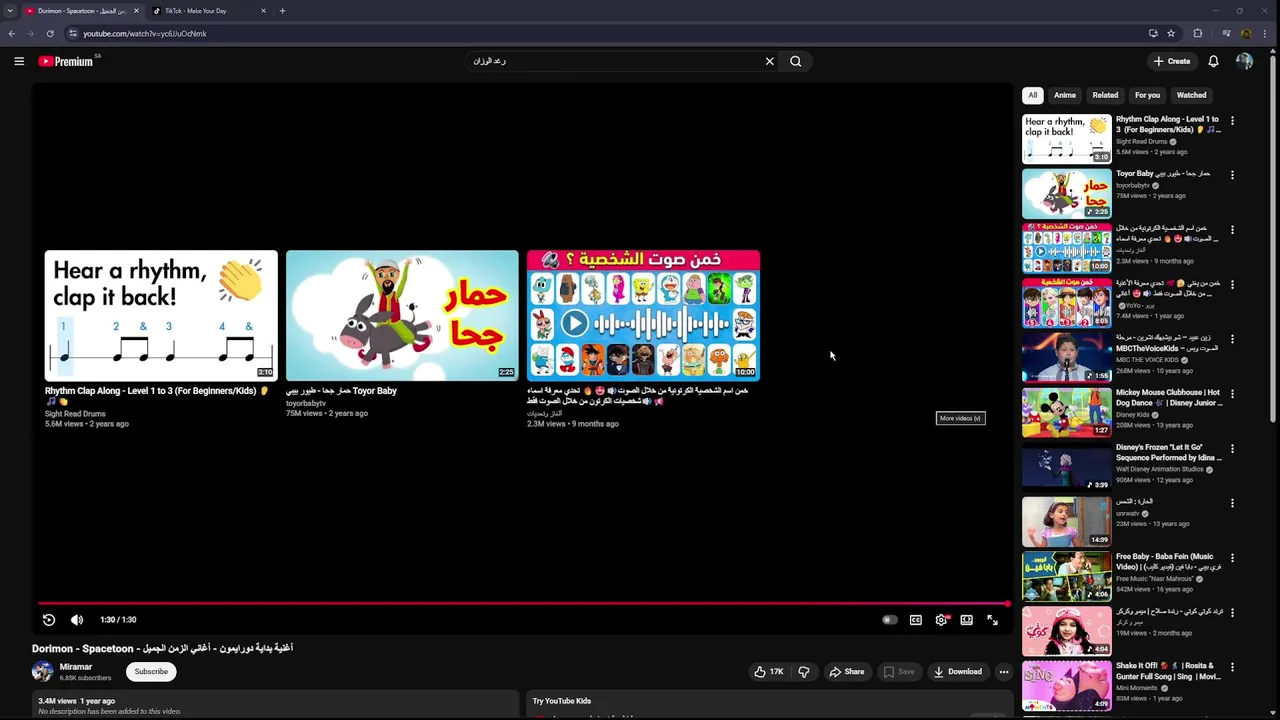Dislike the video with thumbs-down
Image resolution: width=1280 pixels, height=720 pixels.
click(804, 672)
